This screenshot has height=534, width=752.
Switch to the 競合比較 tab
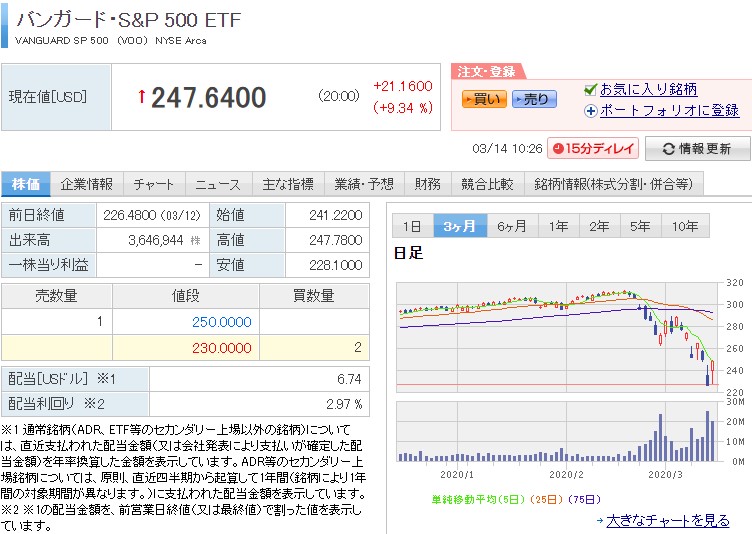(487, 184)
